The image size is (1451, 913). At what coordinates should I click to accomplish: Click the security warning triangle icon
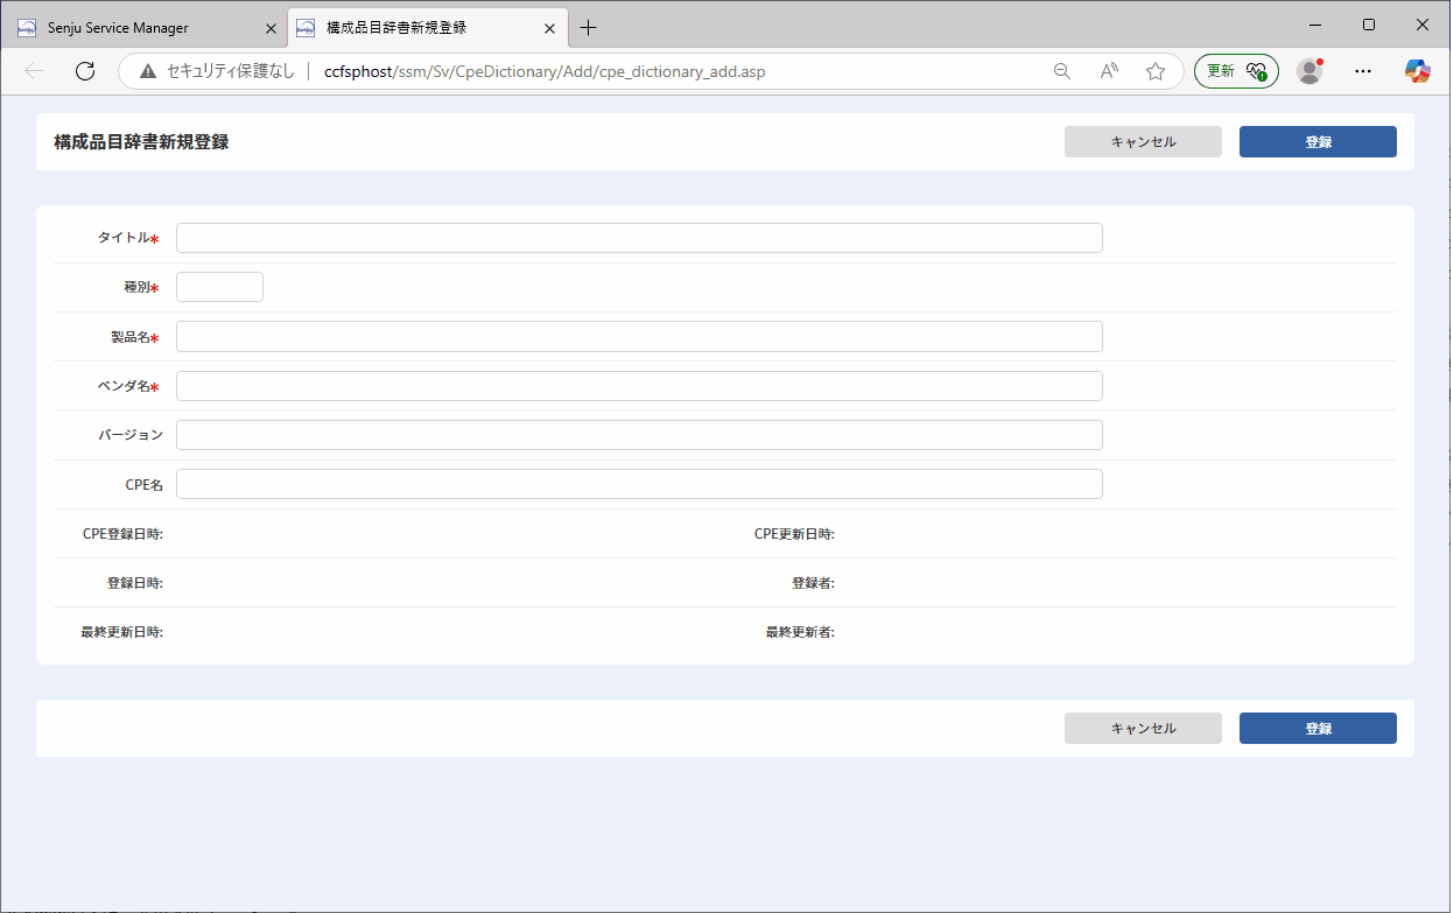pyautogui.click(x=148, y=71)
